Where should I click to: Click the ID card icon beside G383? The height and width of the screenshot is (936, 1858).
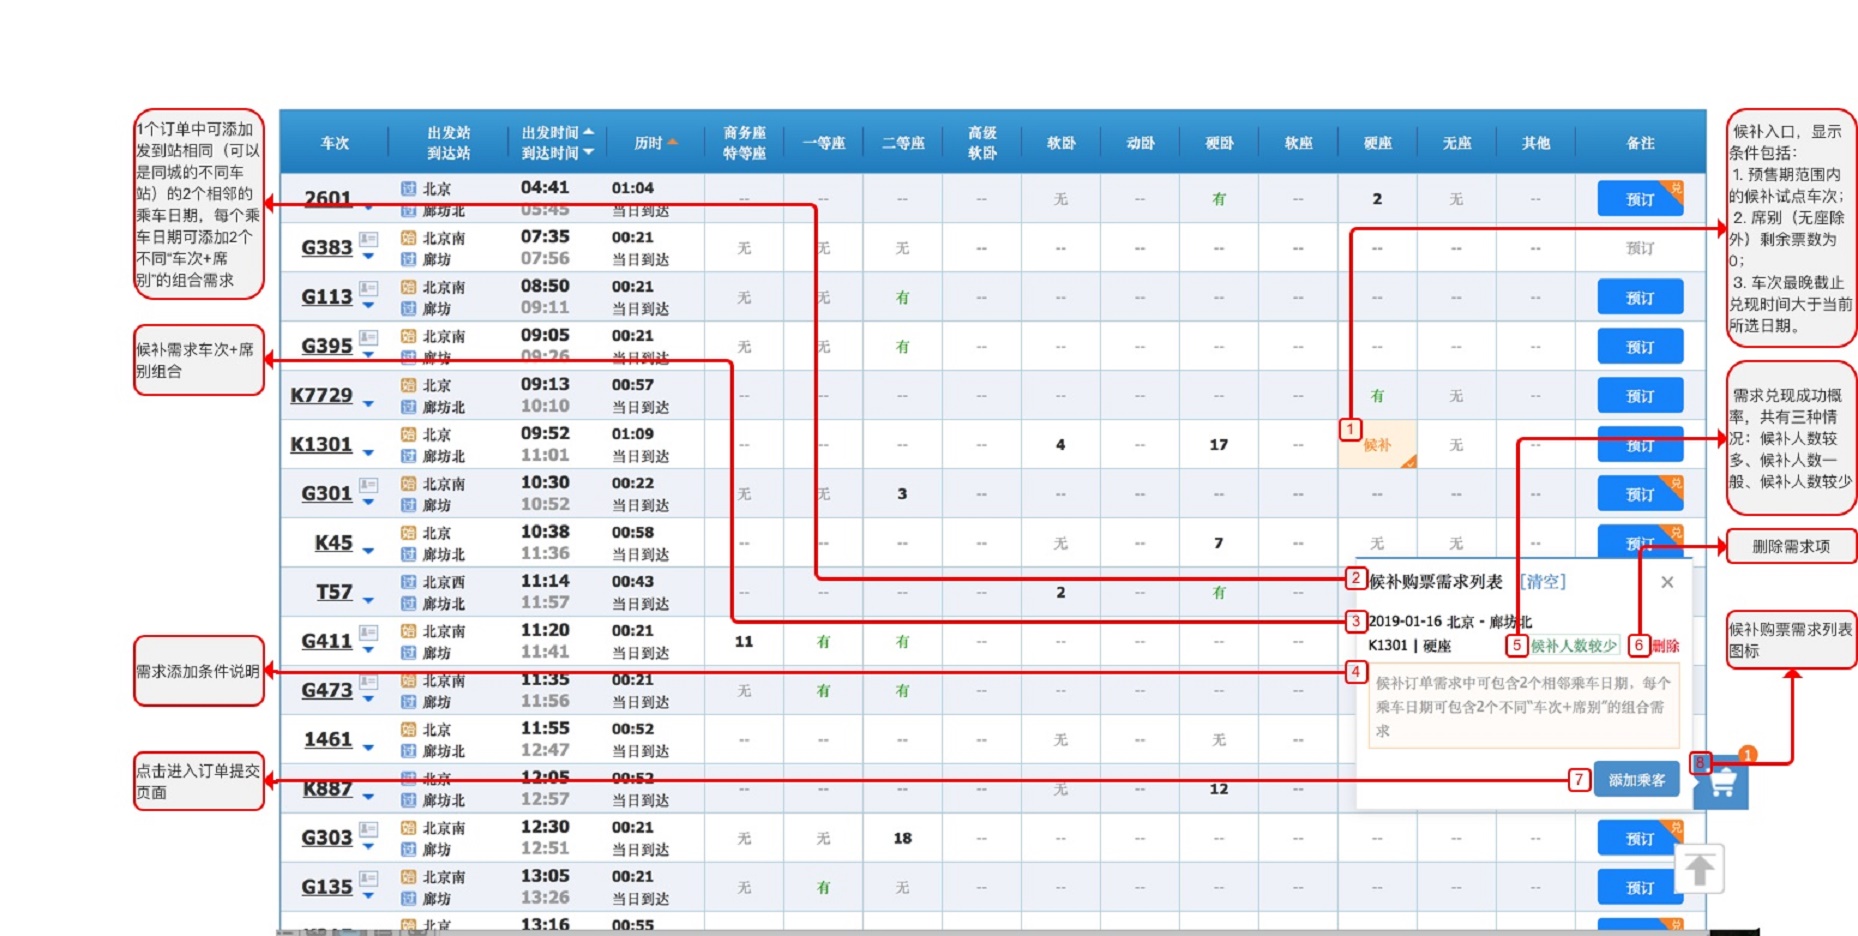tap(368, 239)
